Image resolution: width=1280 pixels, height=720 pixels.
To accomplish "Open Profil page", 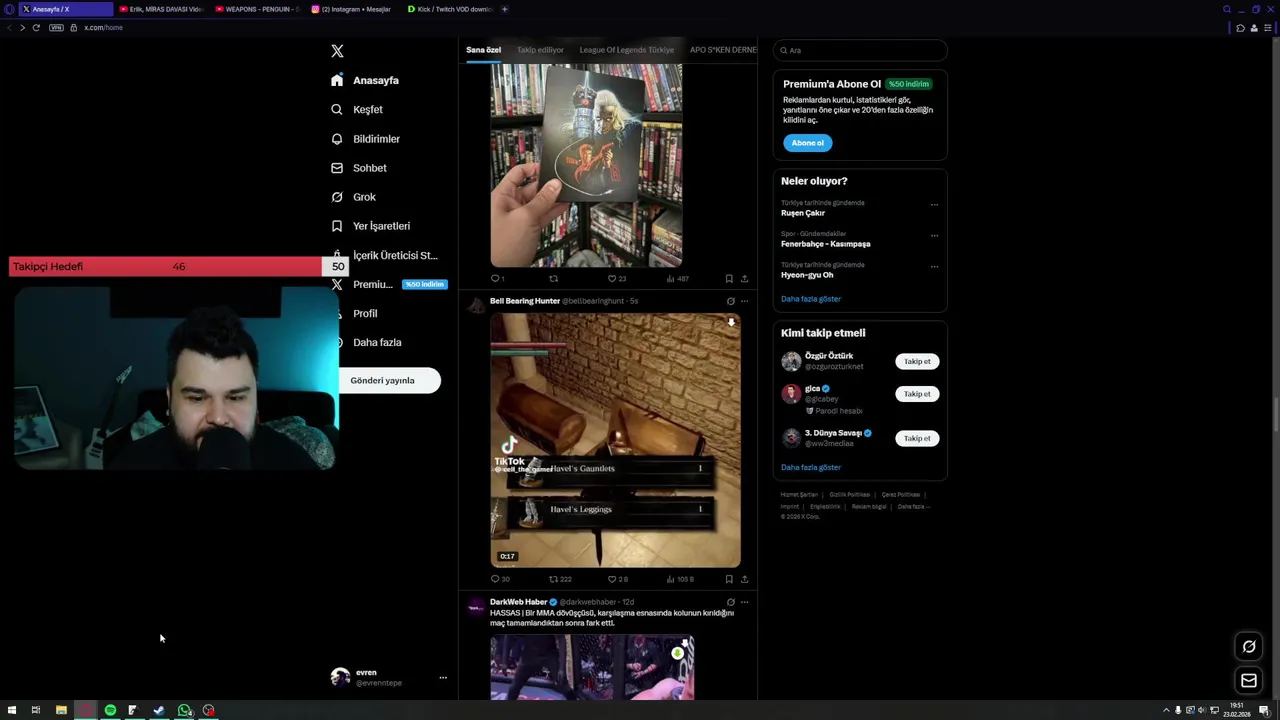I will point(354,313).
